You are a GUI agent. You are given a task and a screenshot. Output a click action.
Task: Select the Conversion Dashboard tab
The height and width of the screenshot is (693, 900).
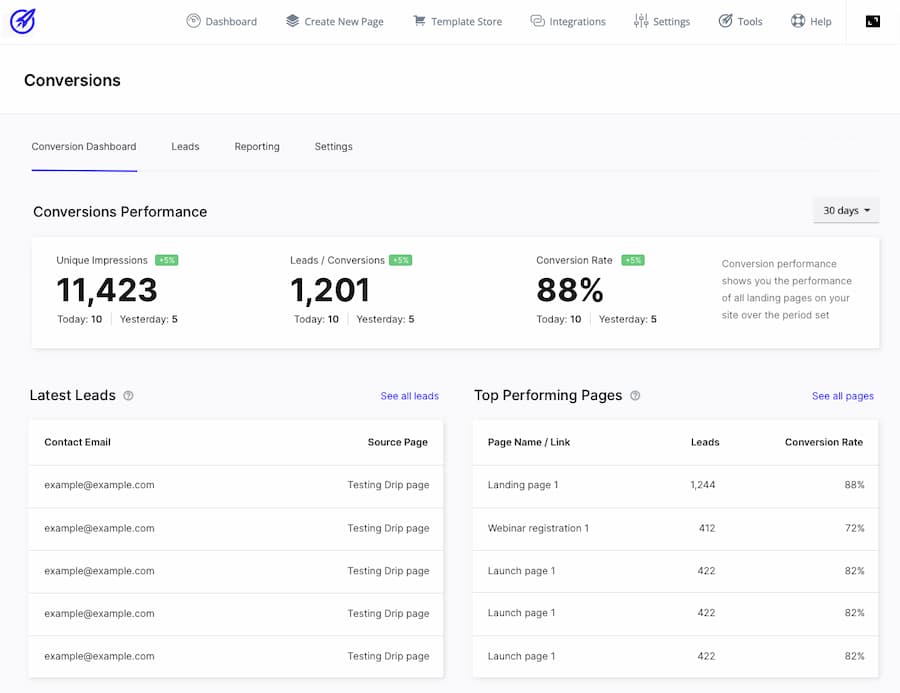[84, 146]
